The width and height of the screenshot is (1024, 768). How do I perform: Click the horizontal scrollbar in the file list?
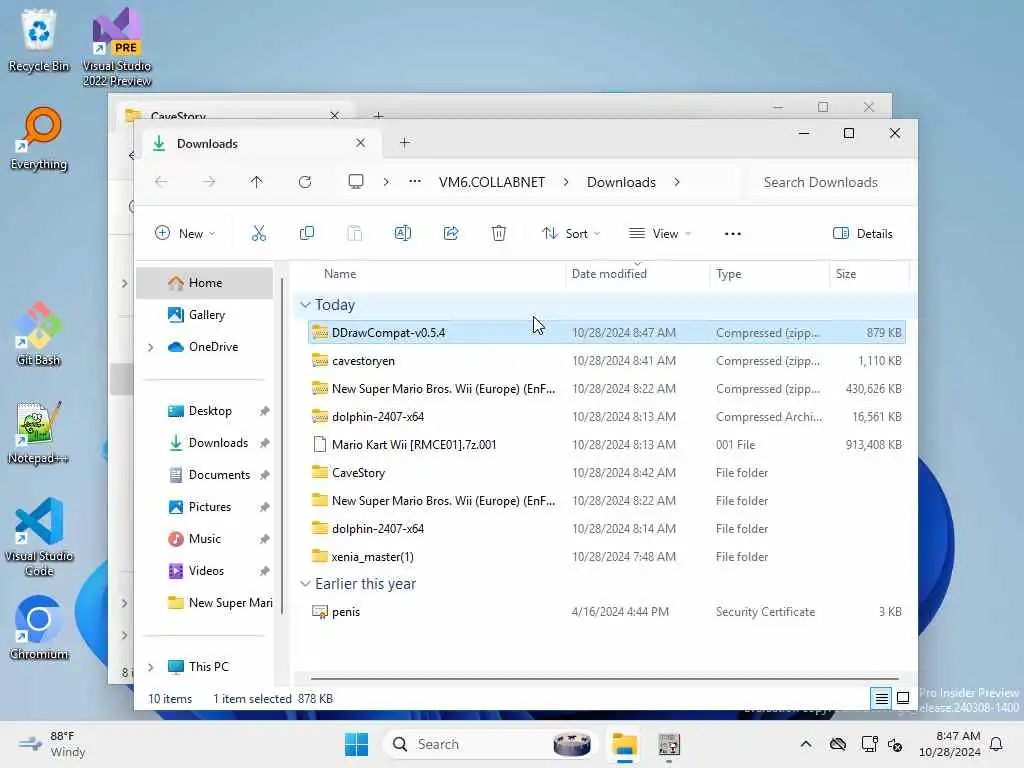point(604,679)
